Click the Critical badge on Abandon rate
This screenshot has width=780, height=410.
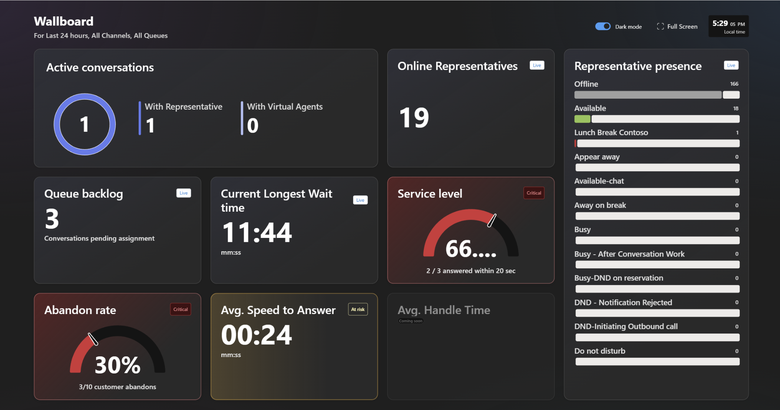(181, 309)
